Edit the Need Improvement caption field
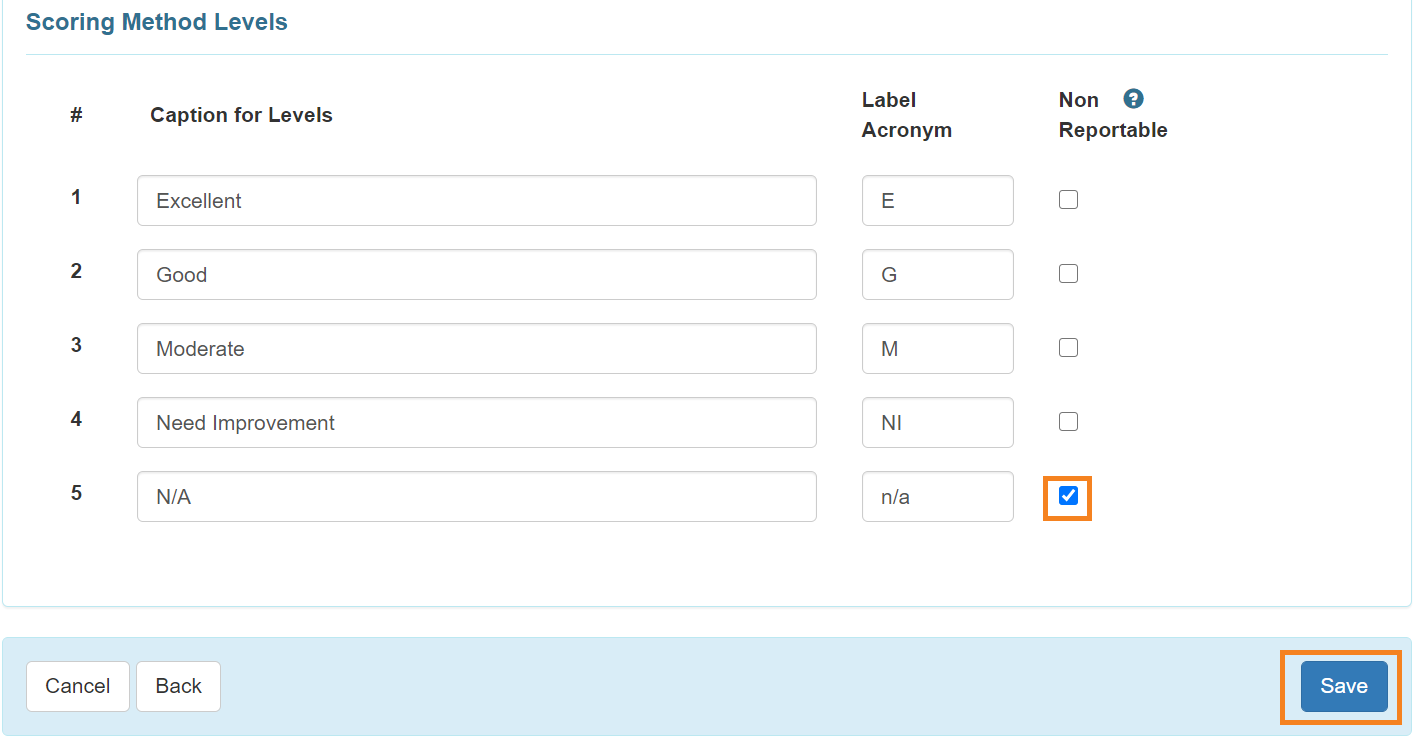 476,423
